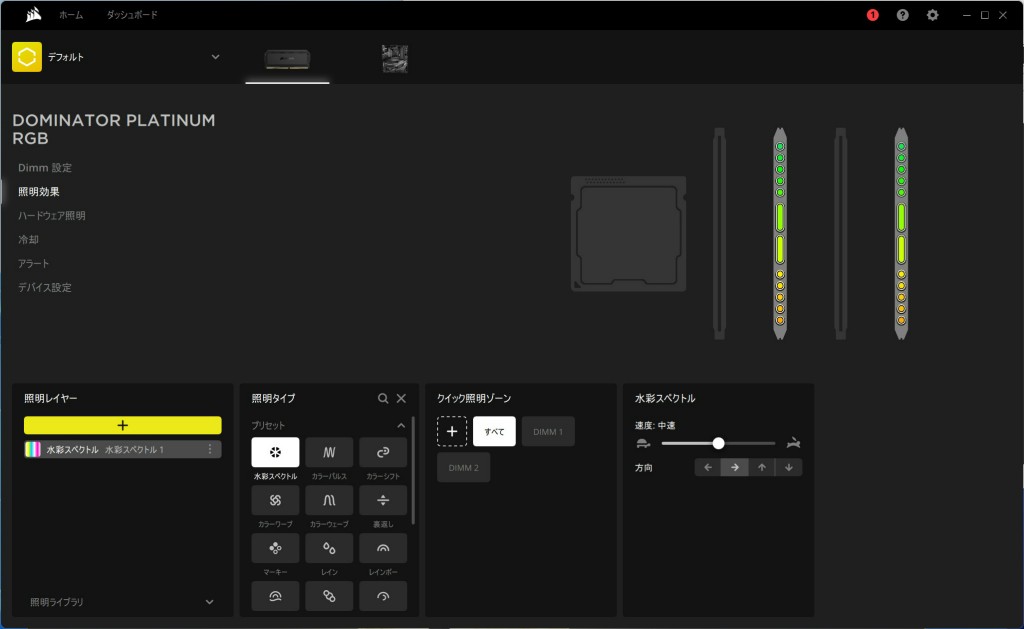This screenshot has width=1024, height=629.
Task: Select the DIMM 2 zone
Action: (464, 468)
